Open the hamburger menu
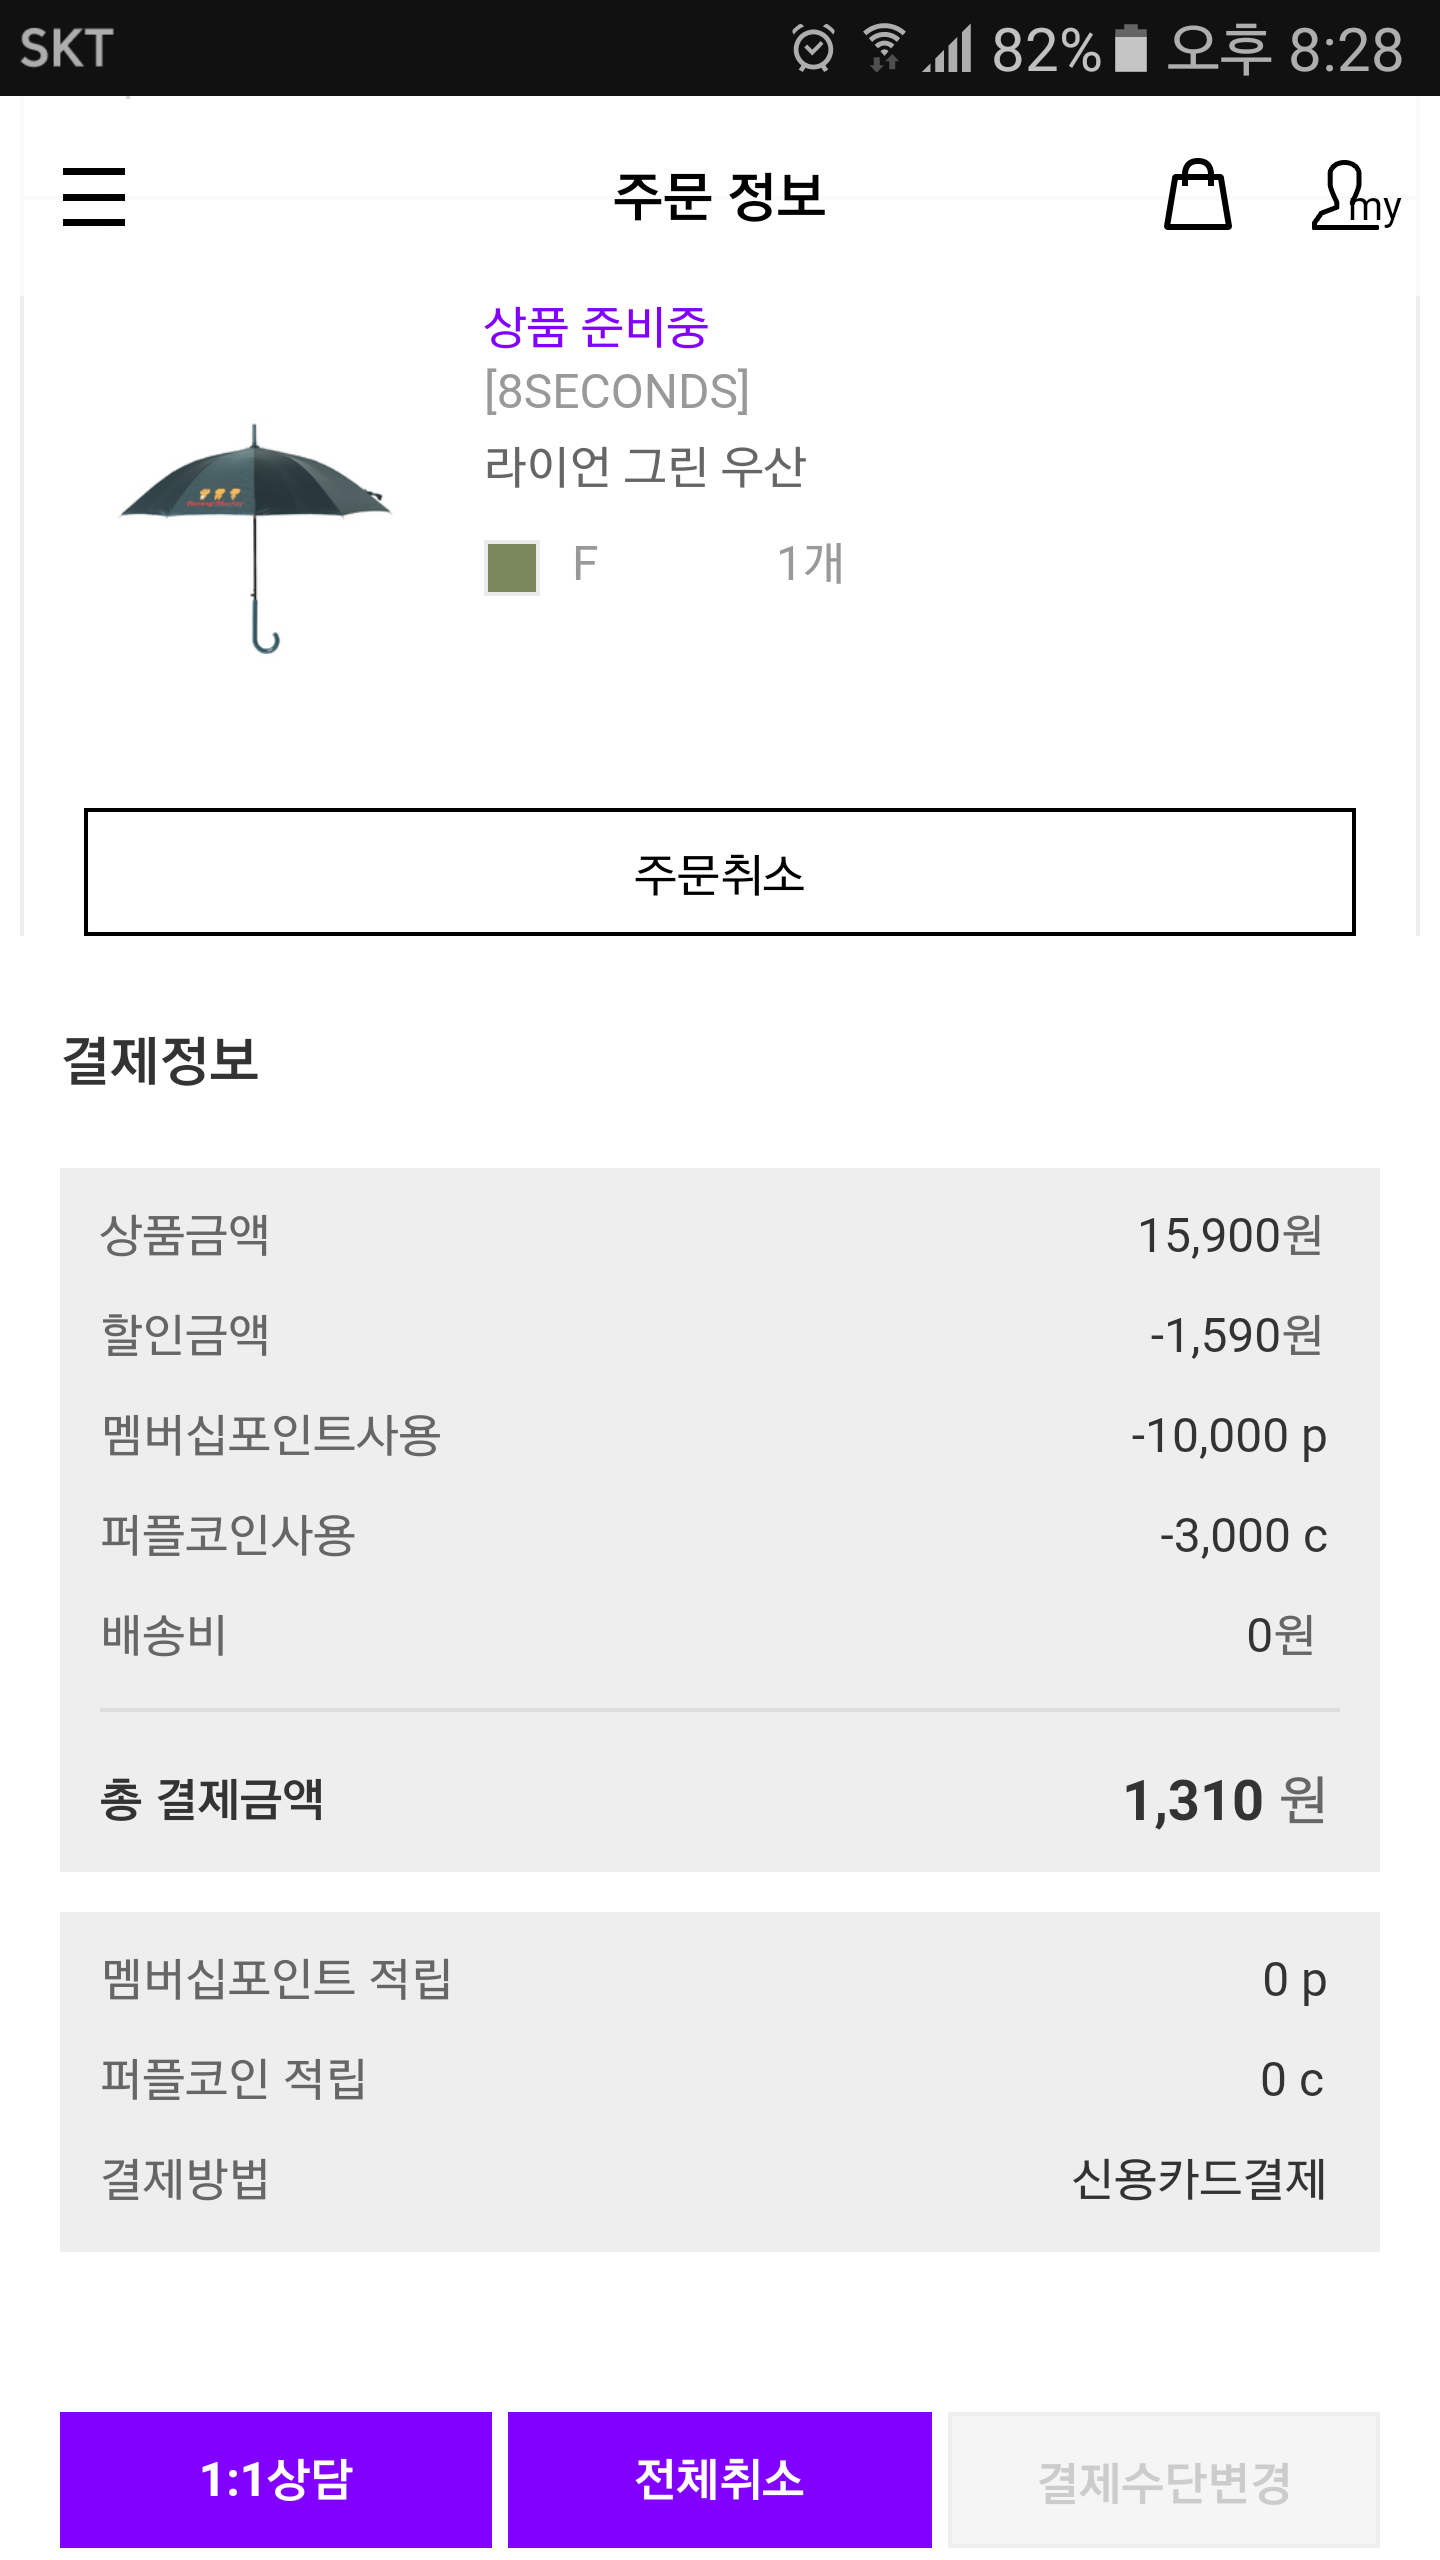Viewport: 1440px width, 2560px height. [94, 196]
